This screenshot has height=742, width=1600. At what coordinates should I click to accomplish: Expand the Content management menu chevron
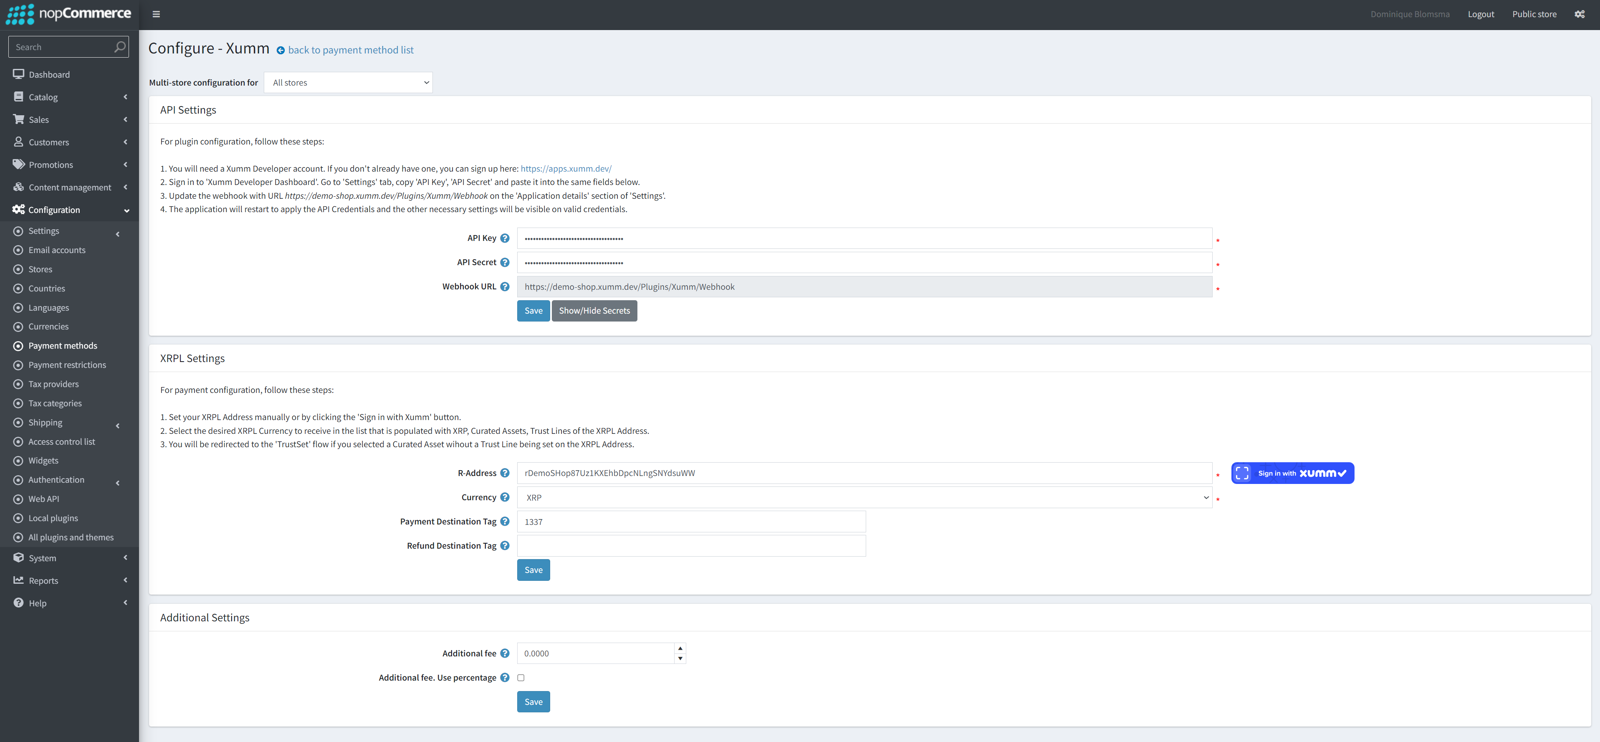point(125,187)
